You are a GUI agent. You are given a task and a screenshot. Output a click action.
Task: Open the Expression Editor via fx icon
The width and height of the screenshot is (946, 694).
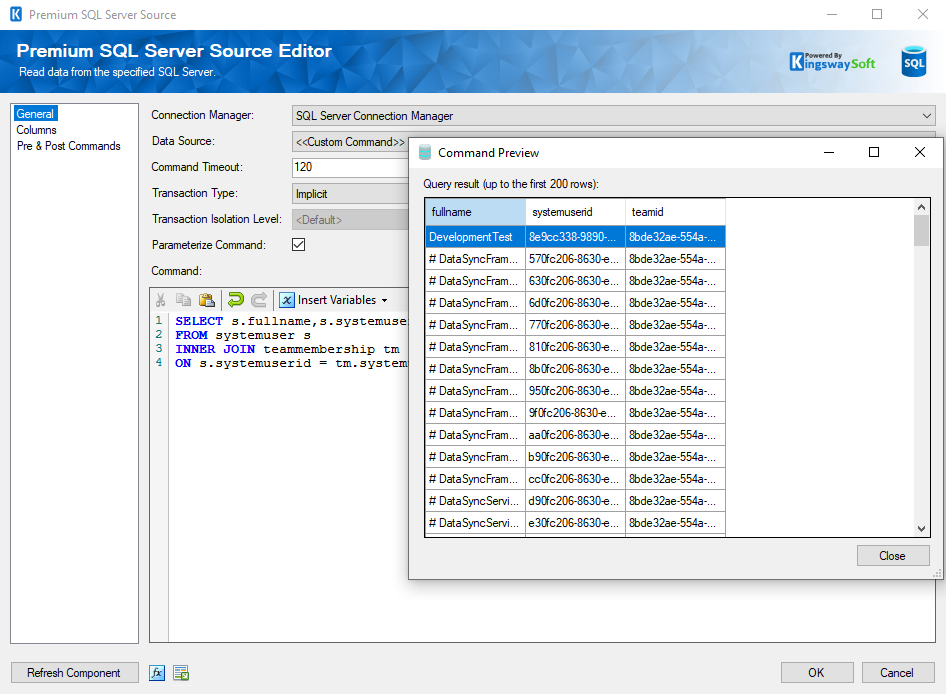[x=157, y=673]
